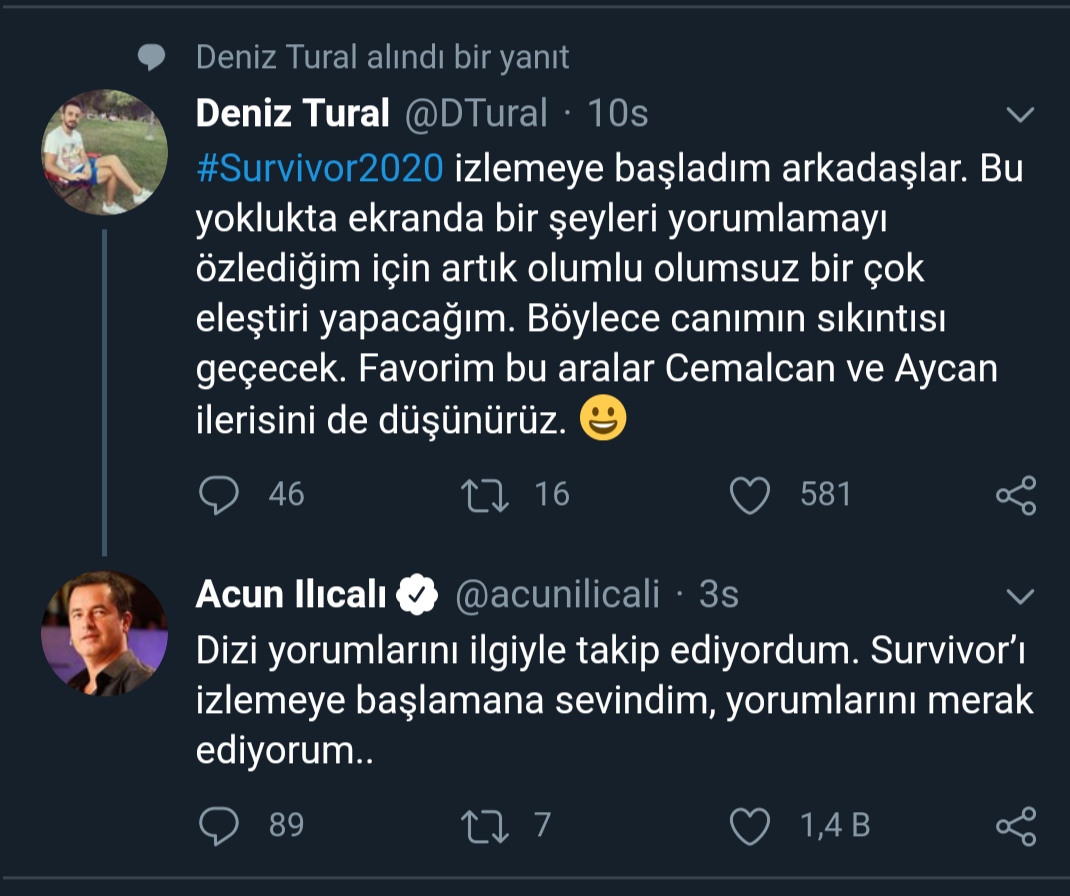Click the Deniz Tural display name
Screen dimensions: 1070x896
coord(292,114)
